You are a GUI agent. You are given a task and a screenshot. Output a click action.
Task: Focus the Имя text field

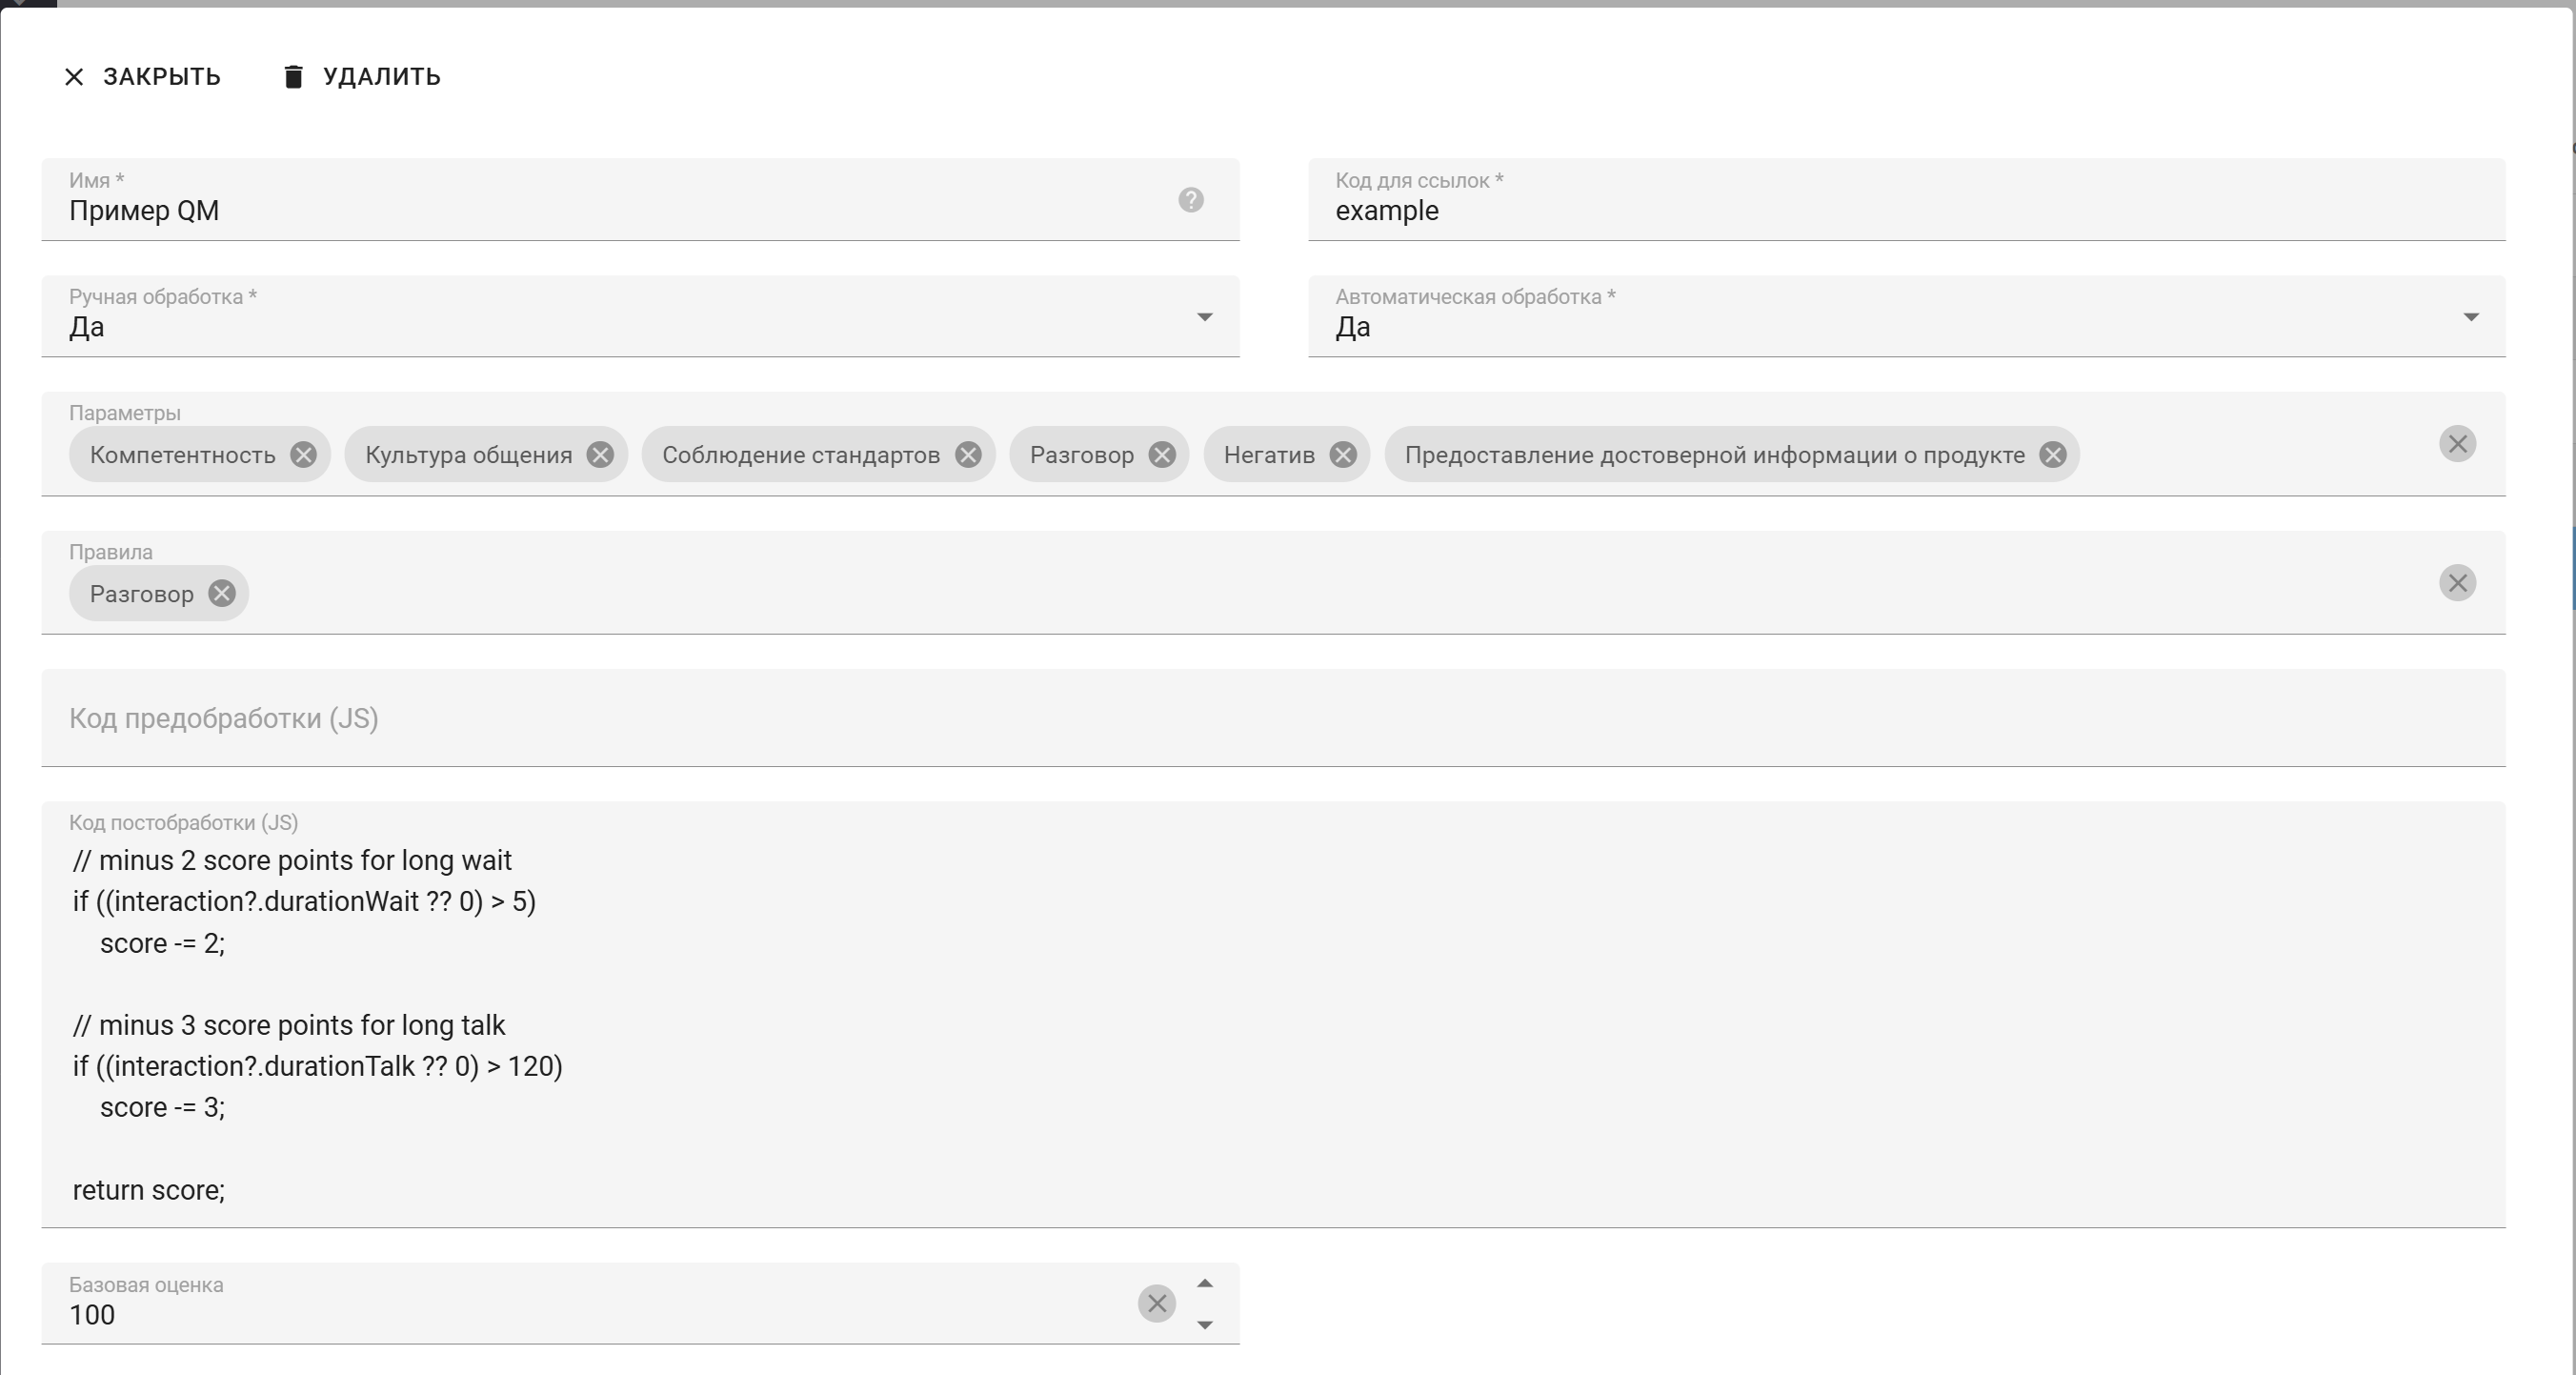[600, 211]
